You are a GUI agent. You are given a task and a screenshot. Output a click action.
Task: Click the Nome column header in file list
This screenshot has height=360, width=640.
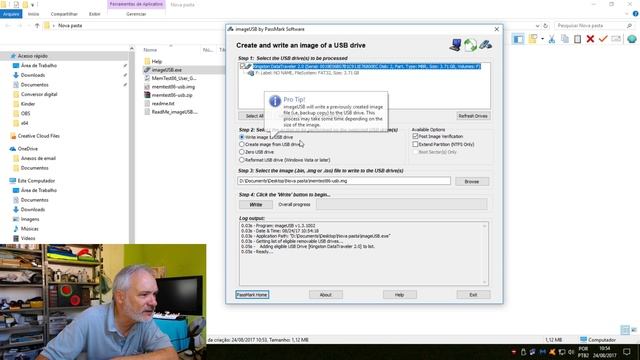click(x=150, y=50)
